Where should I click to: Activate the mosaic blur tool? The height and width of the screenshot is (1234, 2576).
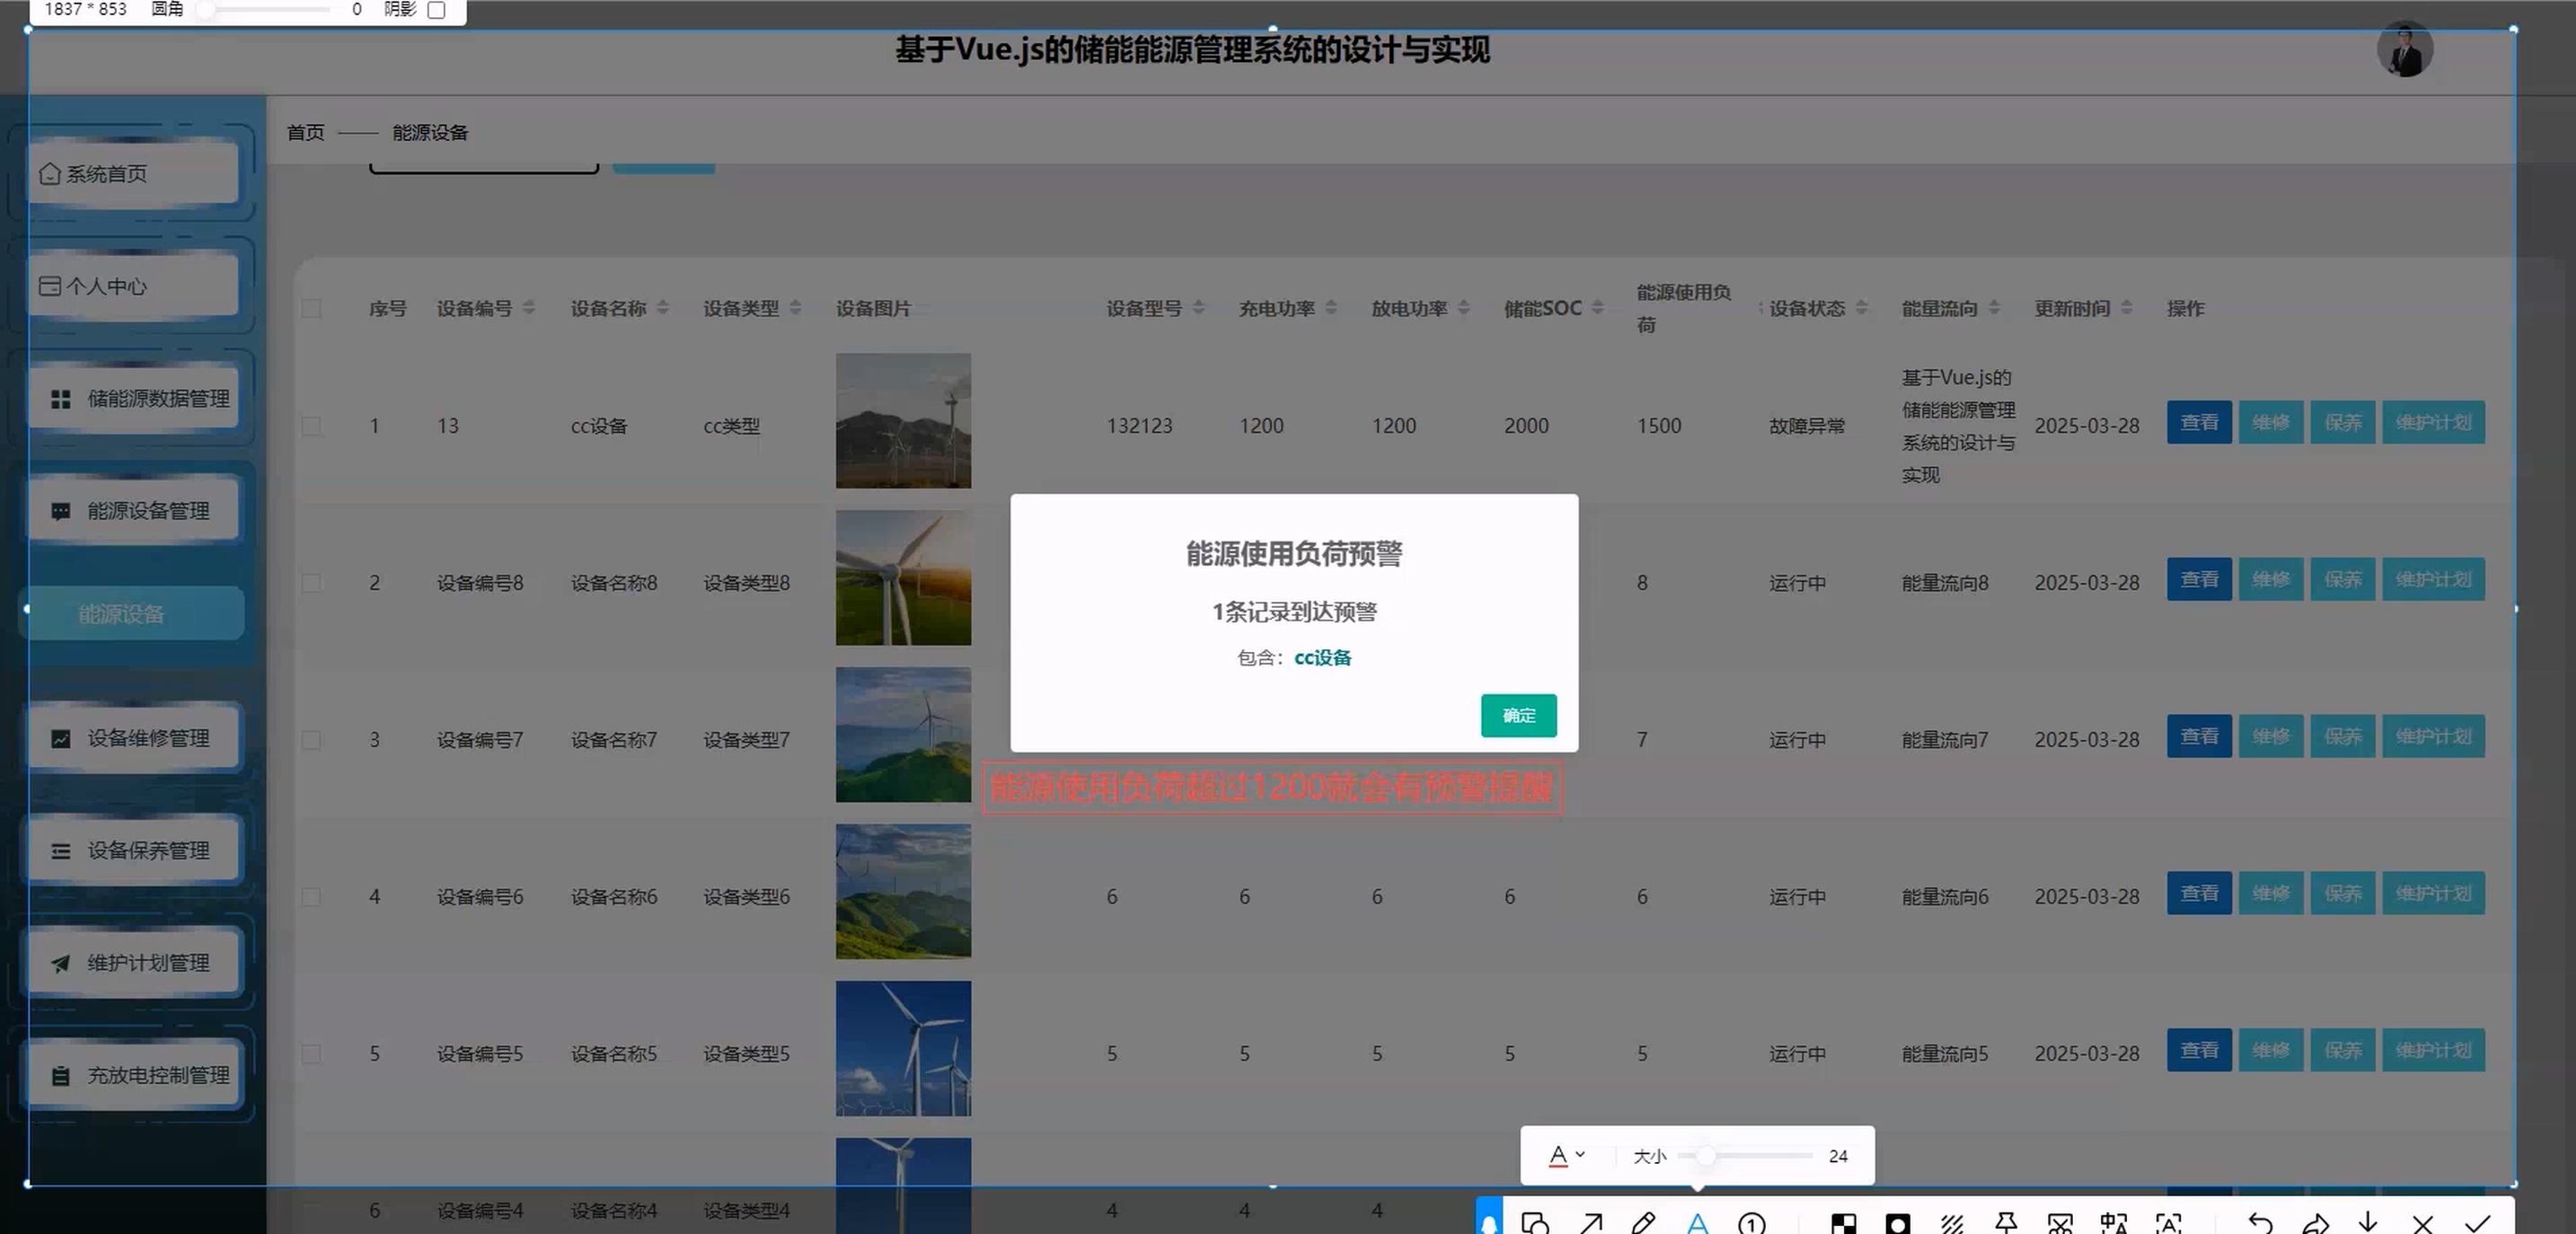click(x=1843, y=1222)
